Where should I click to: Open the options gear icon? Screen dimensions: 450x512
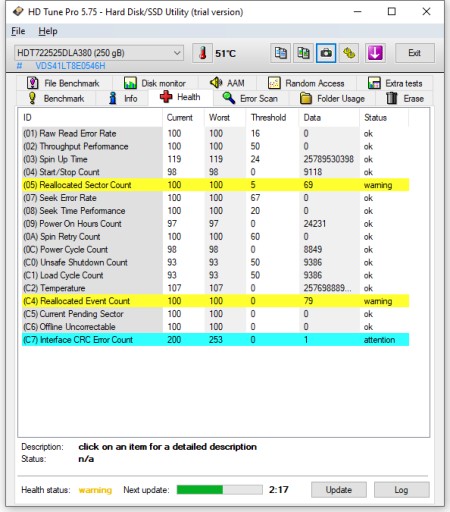coord(349,53)
